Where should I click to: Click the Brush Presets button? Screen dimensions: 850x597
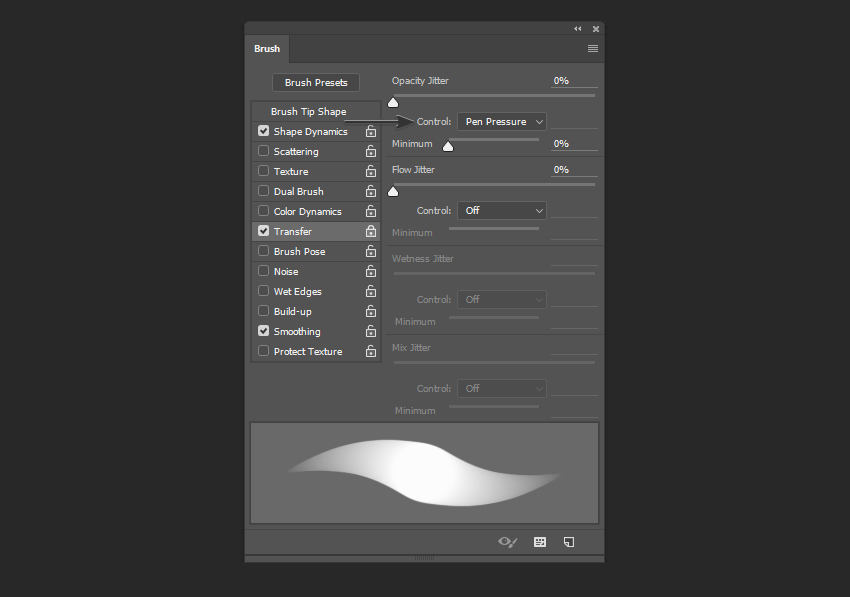point(316,82)
